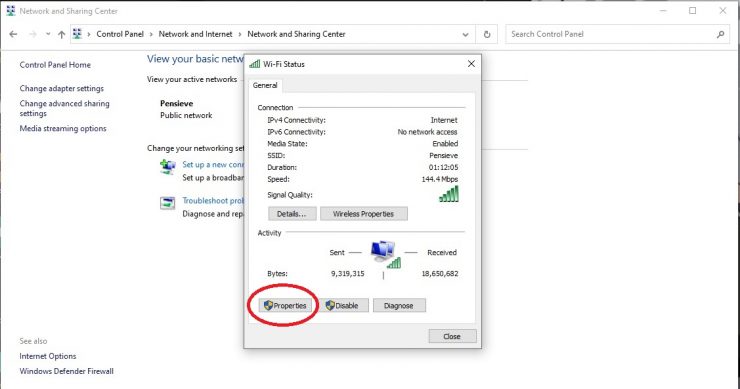The width and height of the screenshot is (740, 389).
Task: Click the Wi-Fi Status title signal icon
Action: [x=254, y=64]
